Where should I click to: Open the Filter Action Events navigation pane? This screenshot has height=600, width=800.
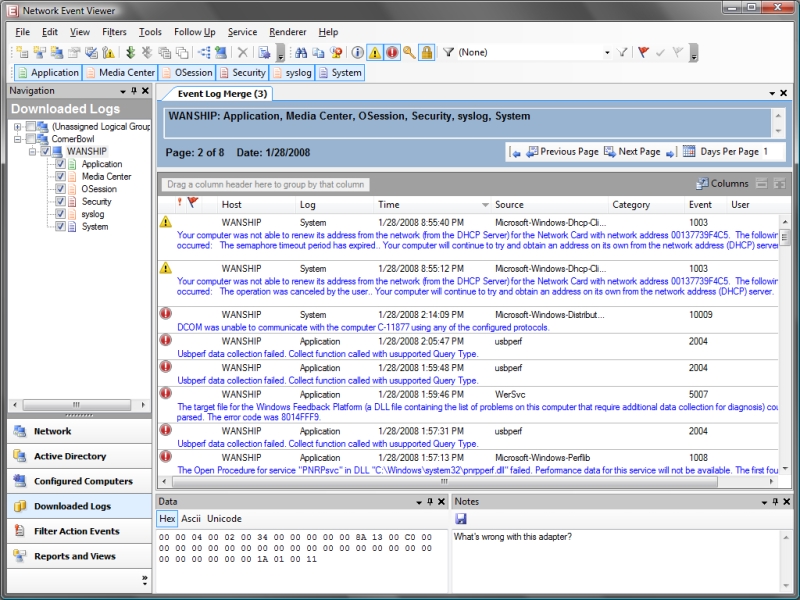76,531
